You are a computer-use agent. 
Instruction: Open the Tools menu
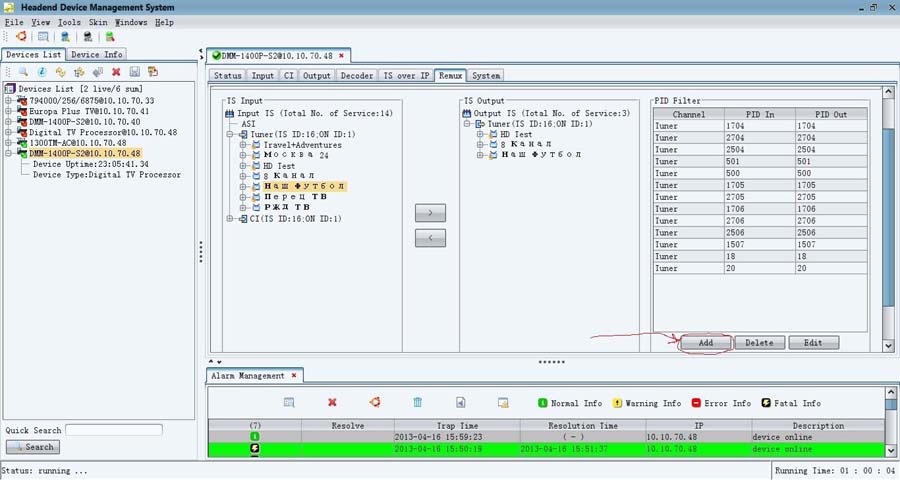[69, 22]
